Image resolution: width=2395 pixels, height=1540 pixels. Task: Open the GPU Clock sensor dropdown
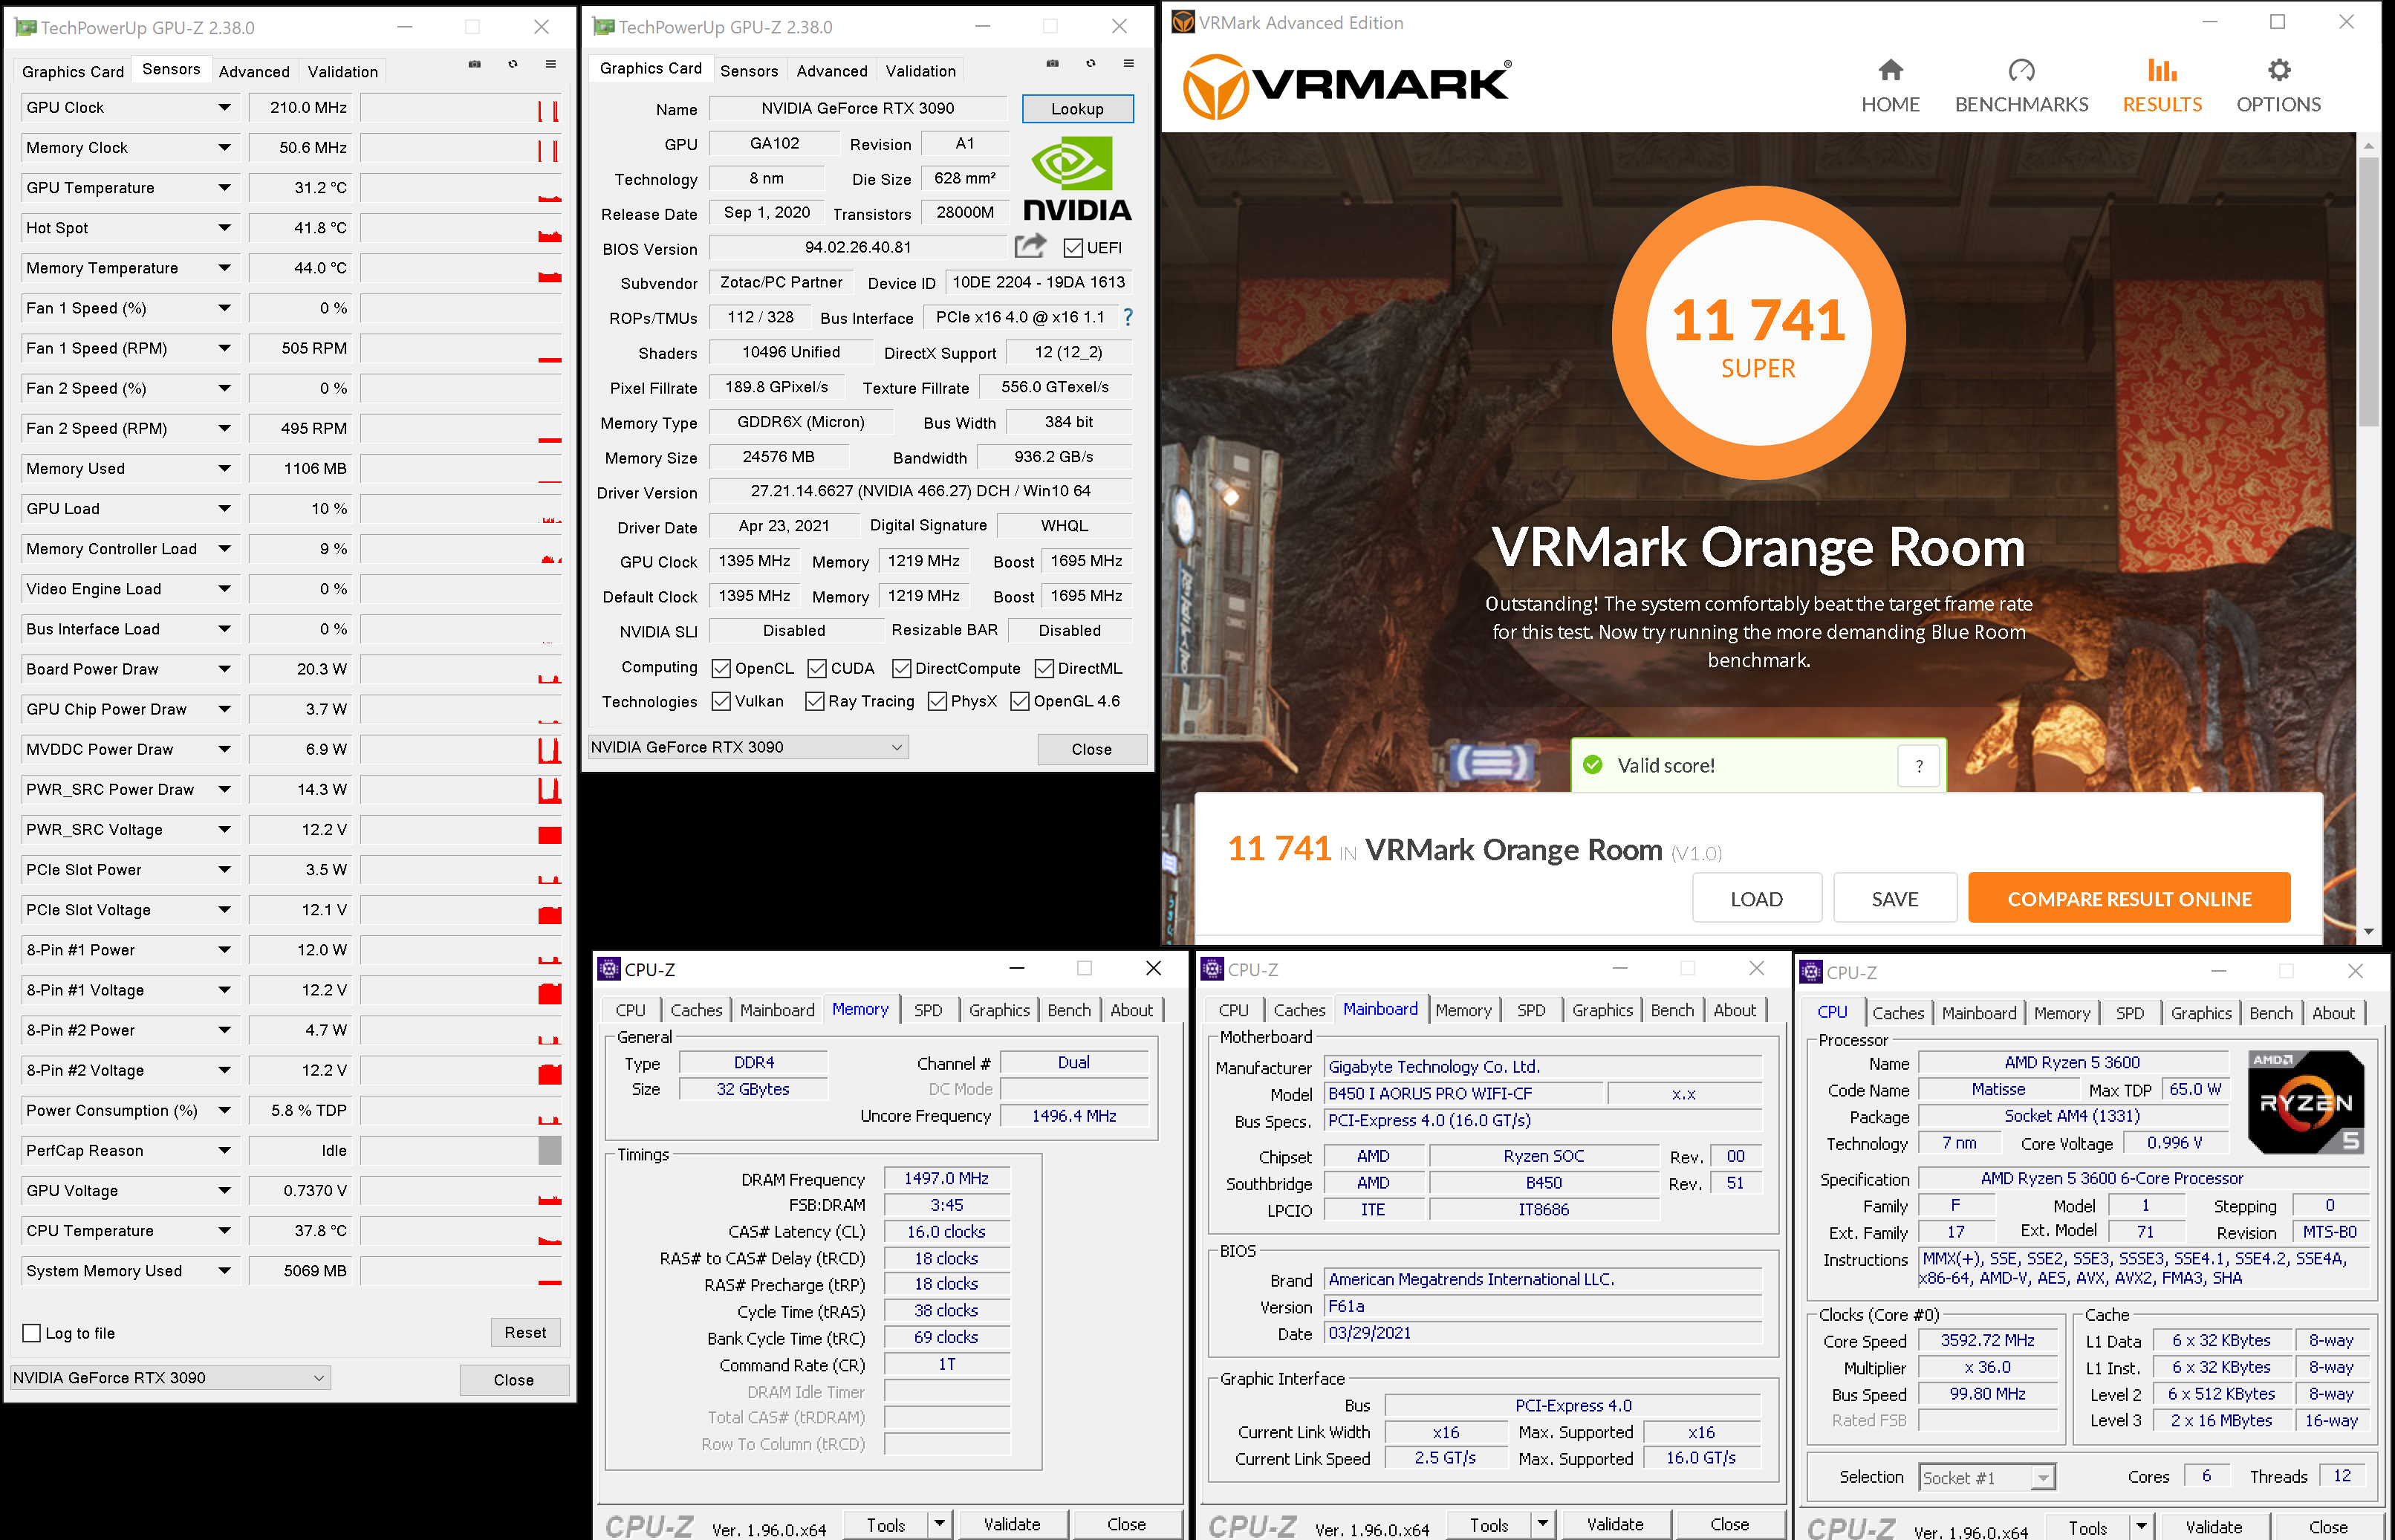pyautogui.click(x=224, y=107)
